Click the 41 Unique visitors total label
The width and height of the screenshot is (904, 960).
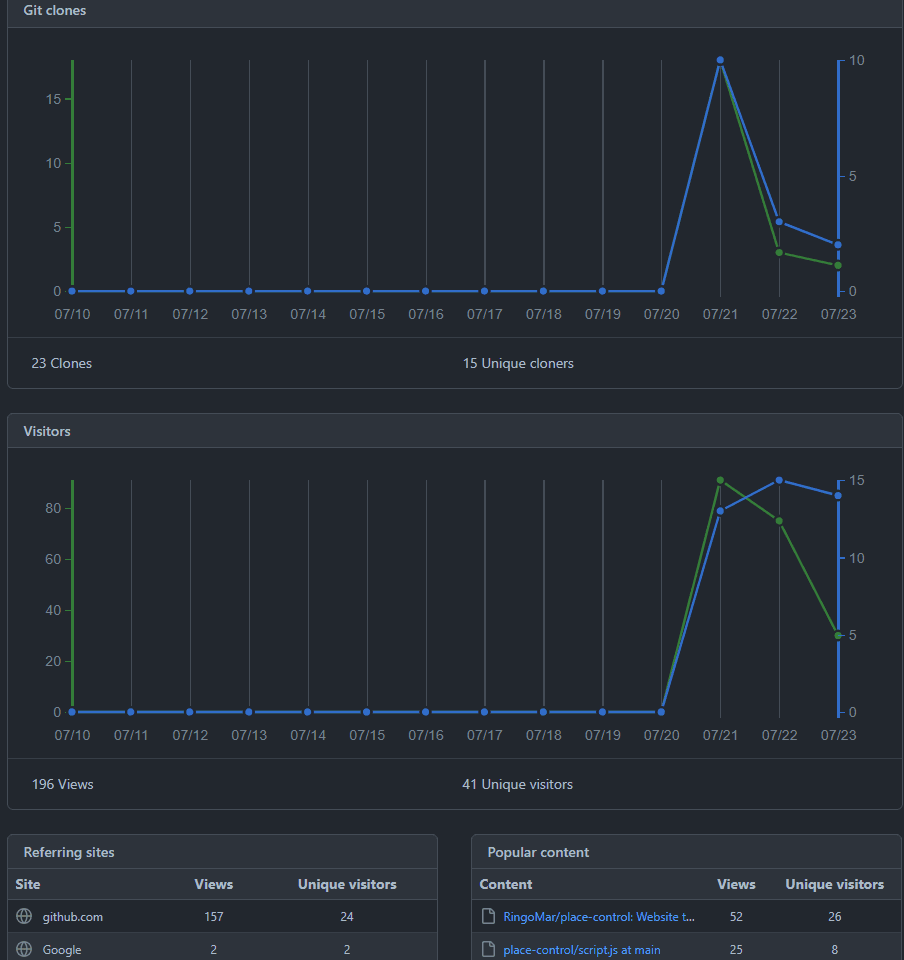[x=517, y=784]
